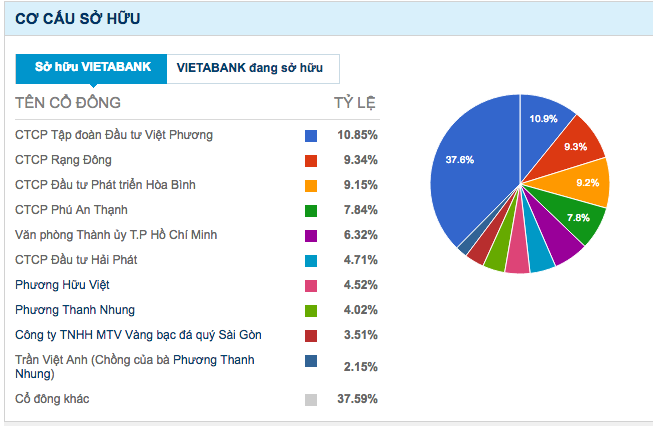Click the cyan Hải Phát legend swatch
The height and width of the screenshot is (426, 653).
(x=311, y=260)
